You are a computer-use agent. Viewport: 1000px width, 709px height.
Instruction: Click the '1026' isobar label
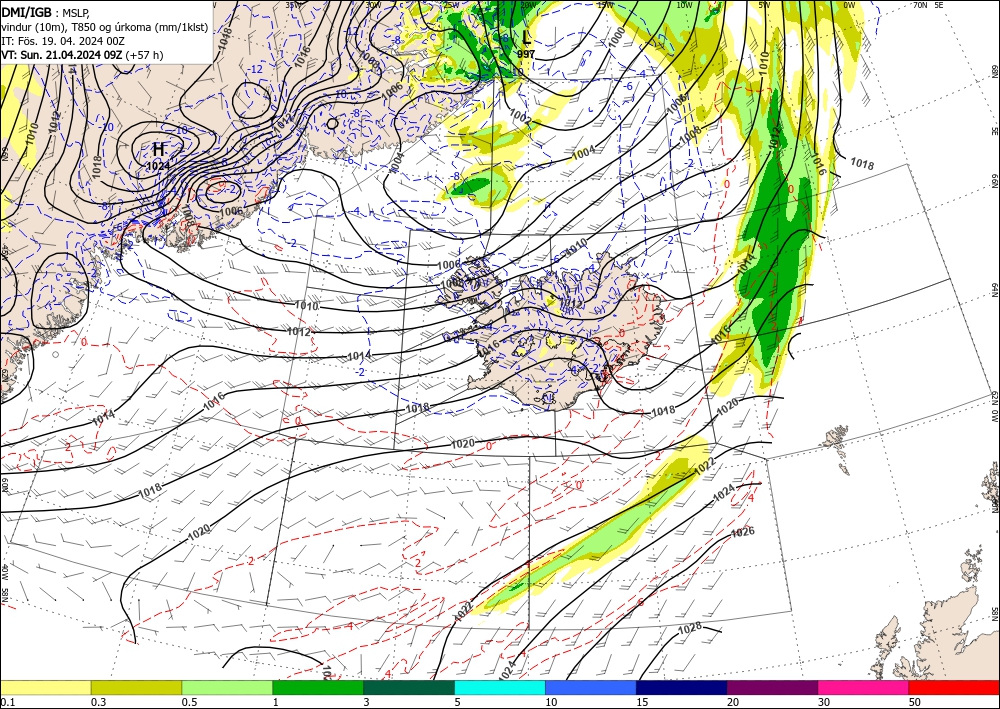click(743, 532)
